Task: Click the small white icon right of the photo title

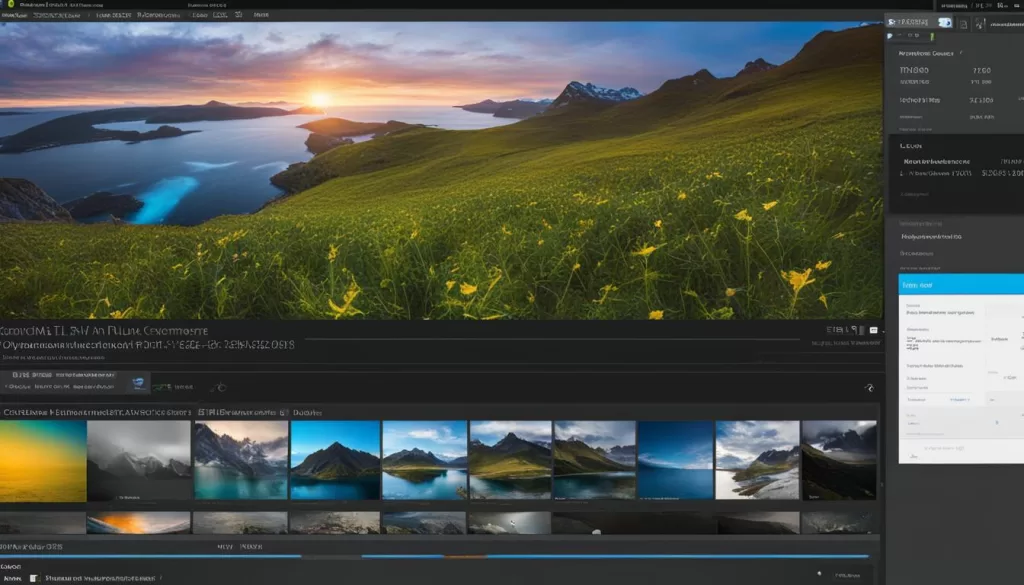Action: [x=873, y=329]
